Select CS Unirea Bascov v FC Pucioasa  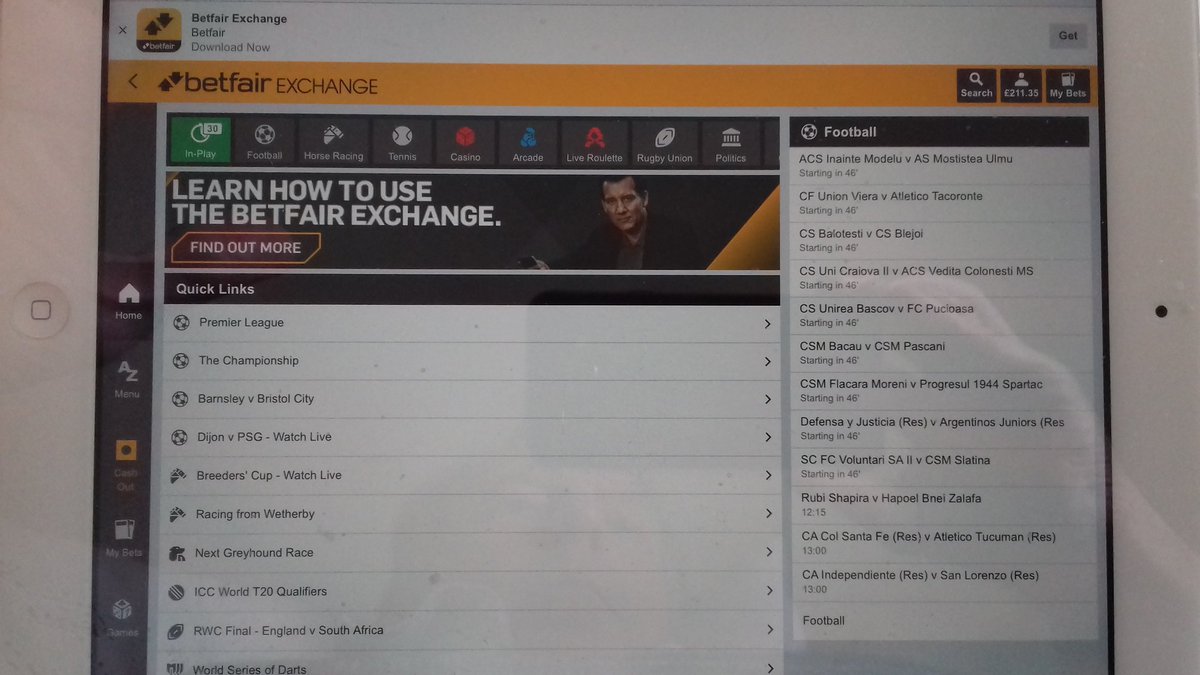click(941, 315)
